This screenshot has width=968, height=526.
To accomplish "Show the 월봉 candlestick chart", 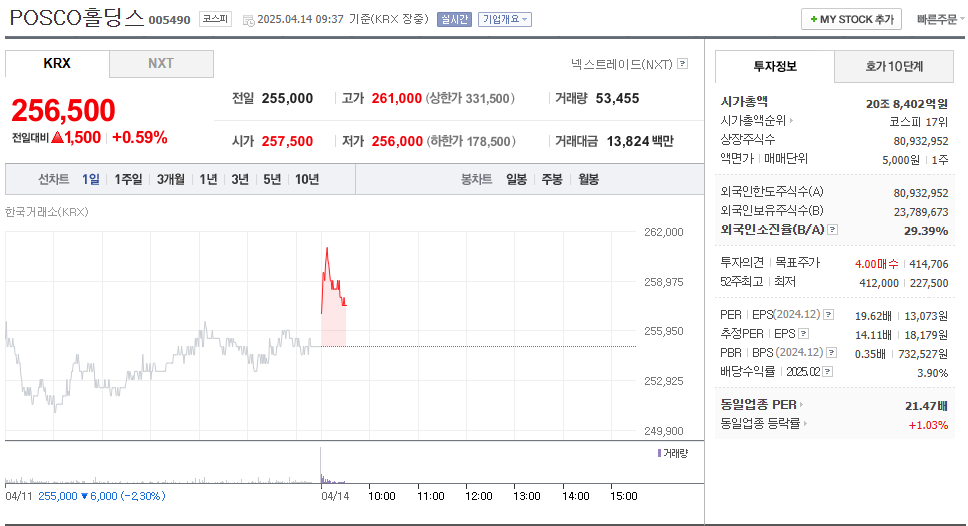I will click(x=588, y=180).
